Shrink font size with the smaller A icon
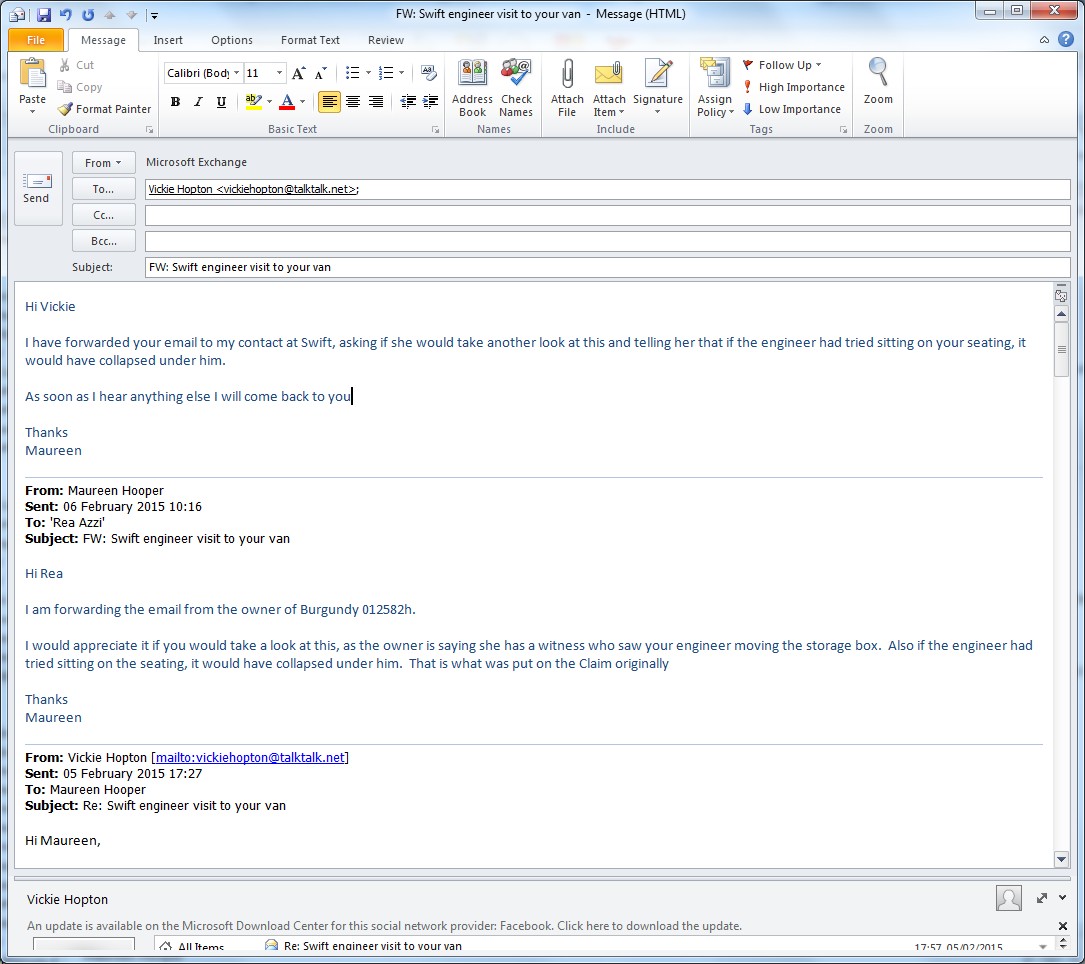 320,73
